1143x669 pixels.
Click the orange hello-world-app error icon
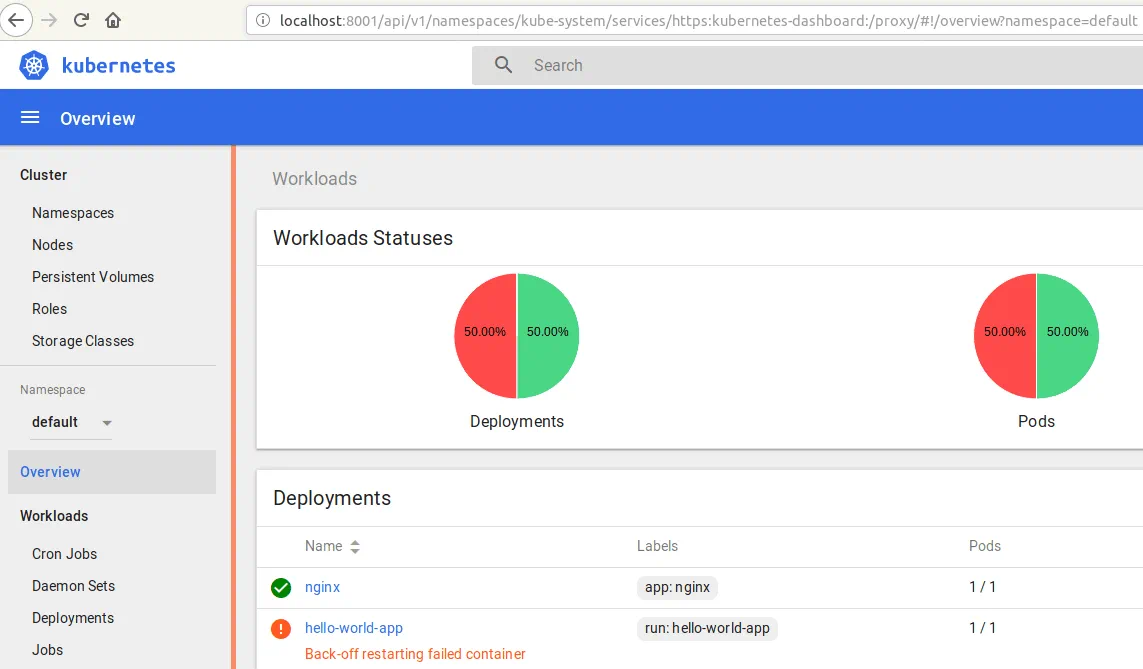(281, 629)
